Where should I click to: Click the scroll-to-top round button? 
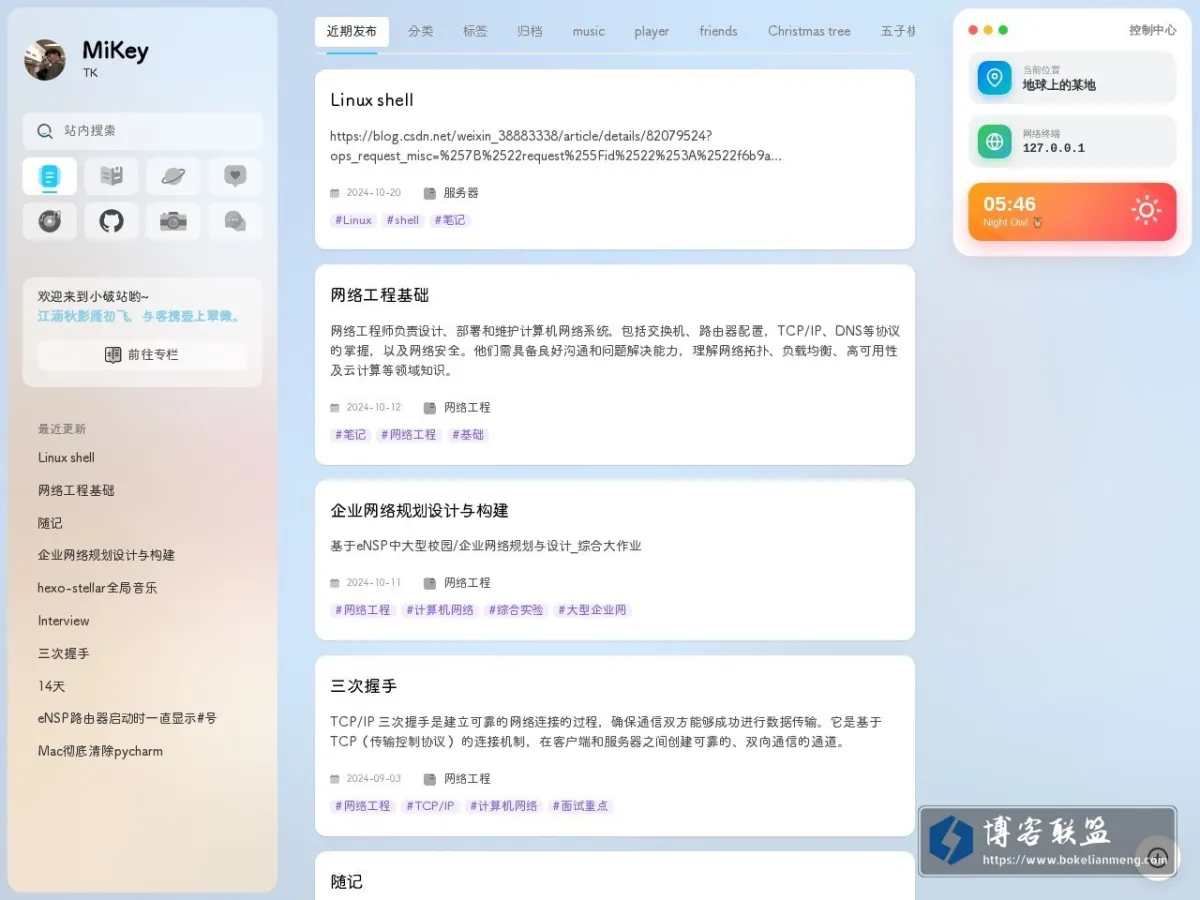click(x=1158, y=857)
